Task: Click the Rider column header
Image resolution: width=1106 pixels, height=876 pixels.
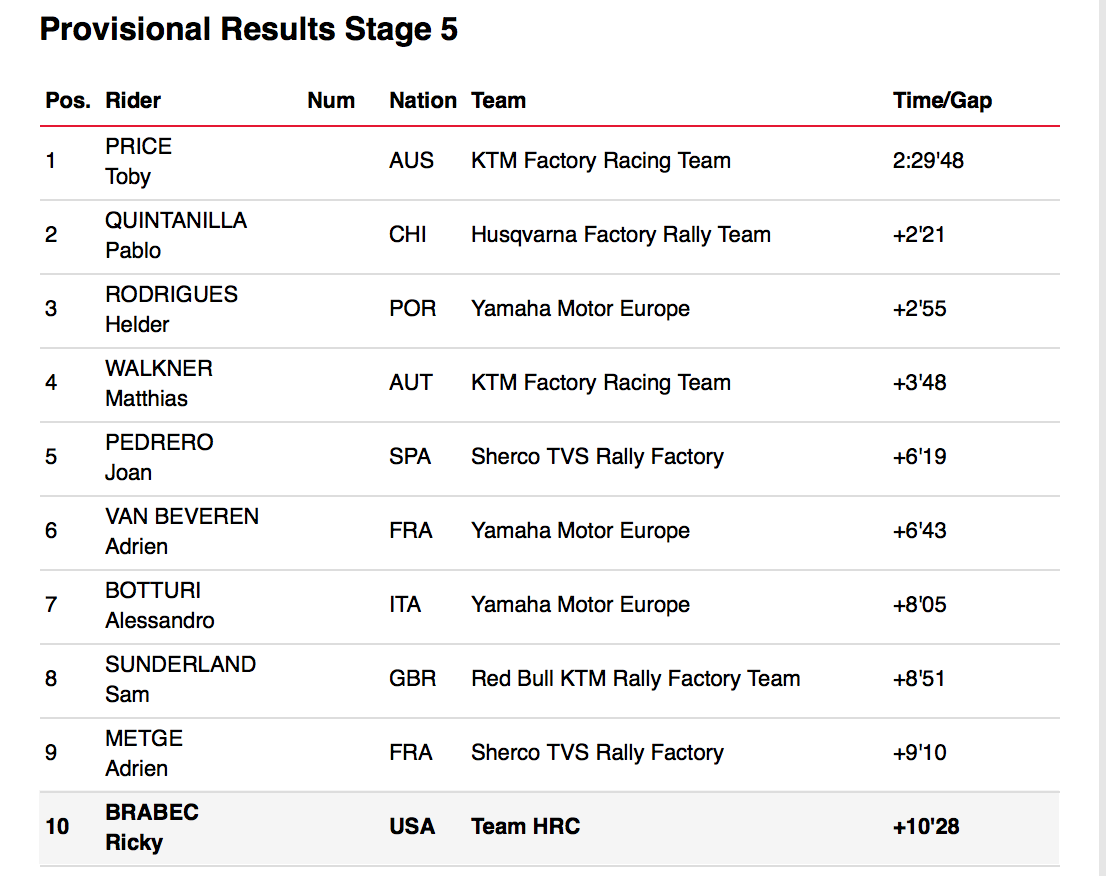Action: [x=133, y=101]
